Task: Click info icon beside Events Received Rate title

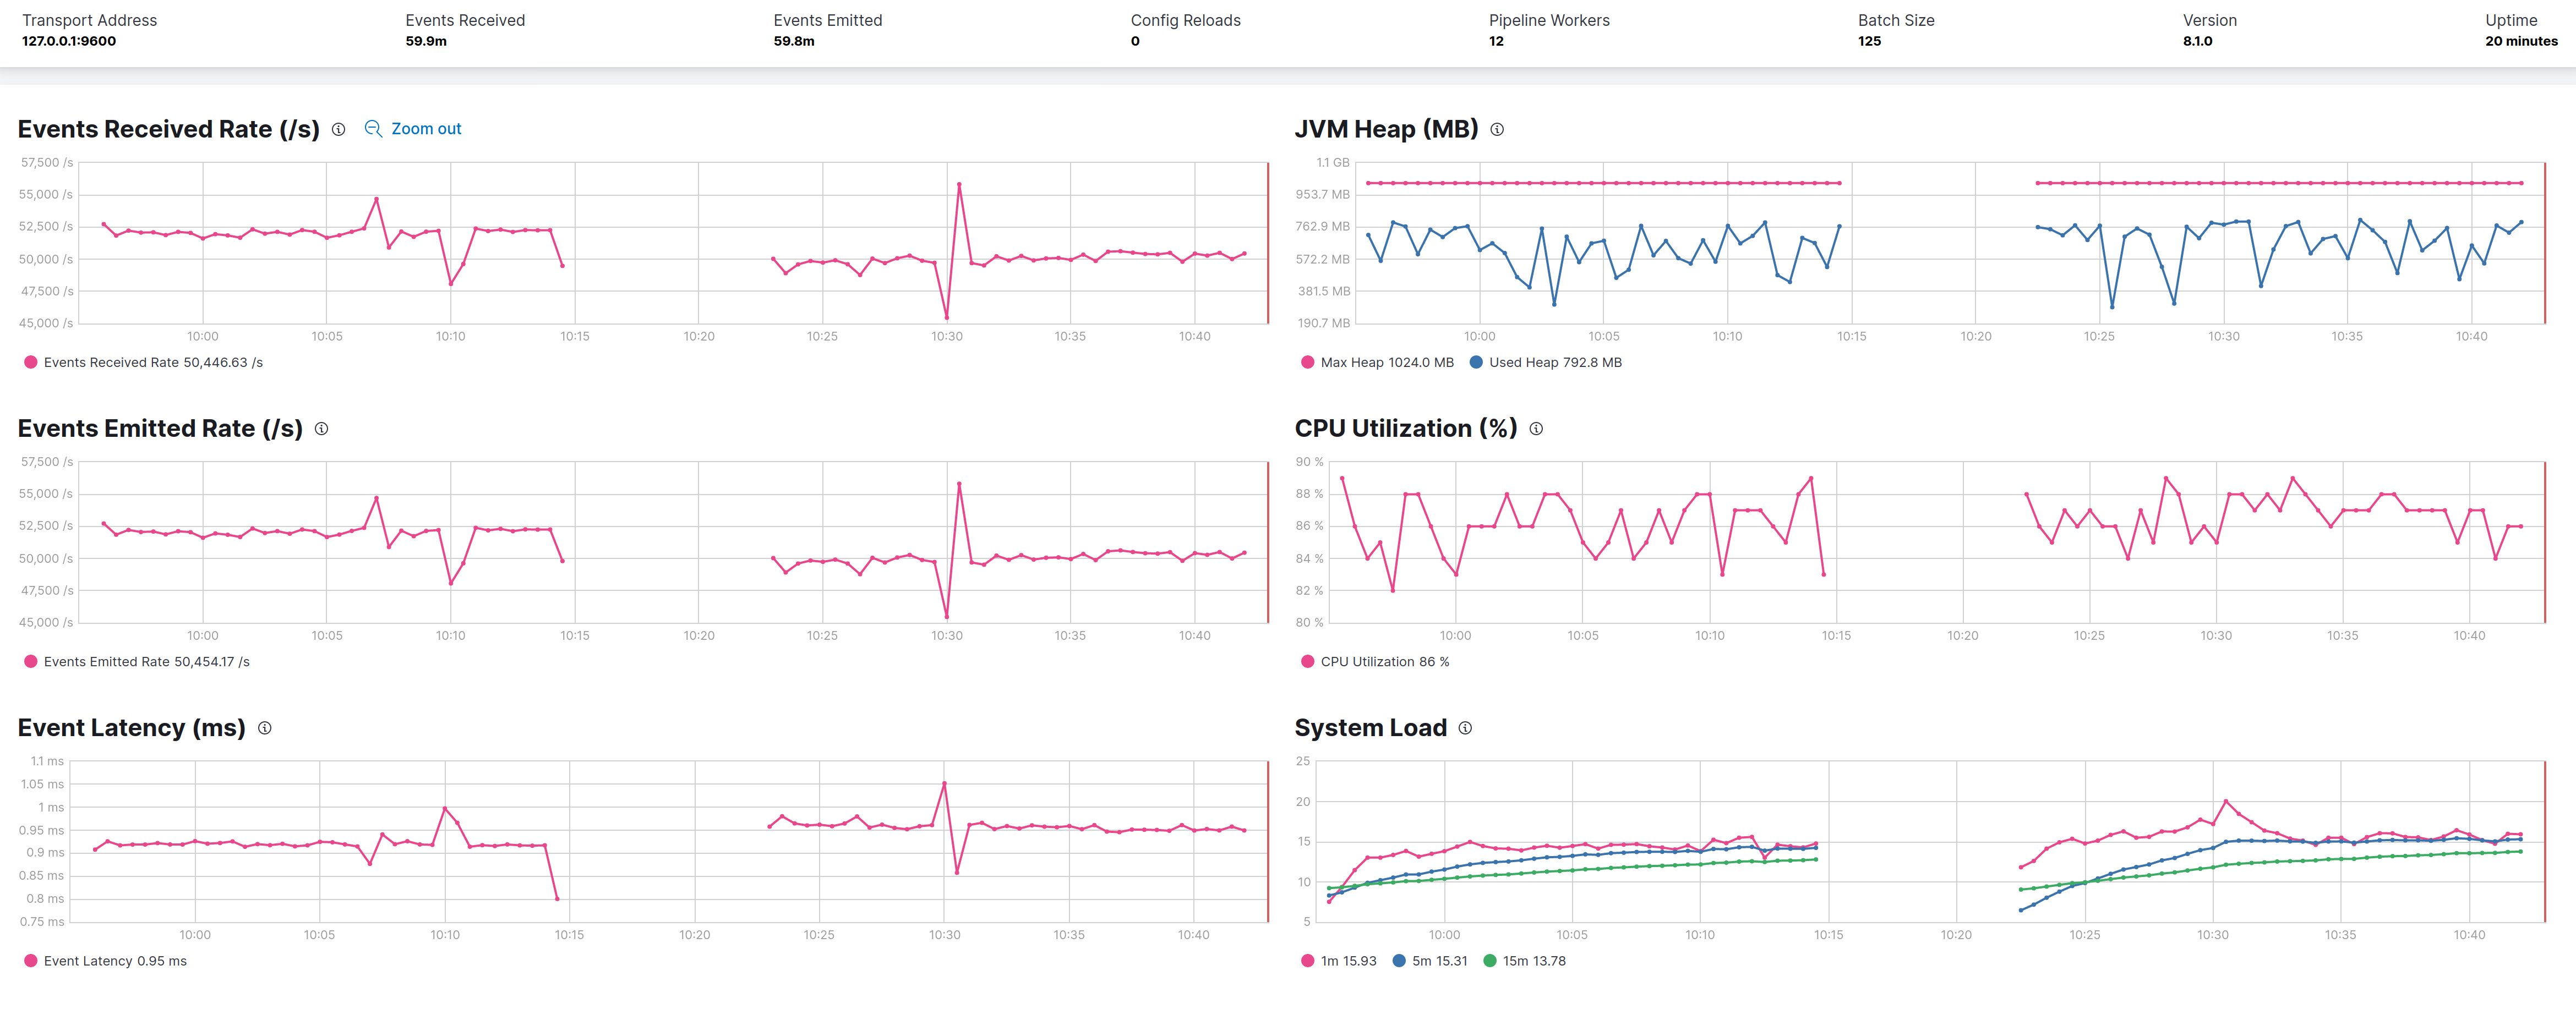Action: [338, 129]
